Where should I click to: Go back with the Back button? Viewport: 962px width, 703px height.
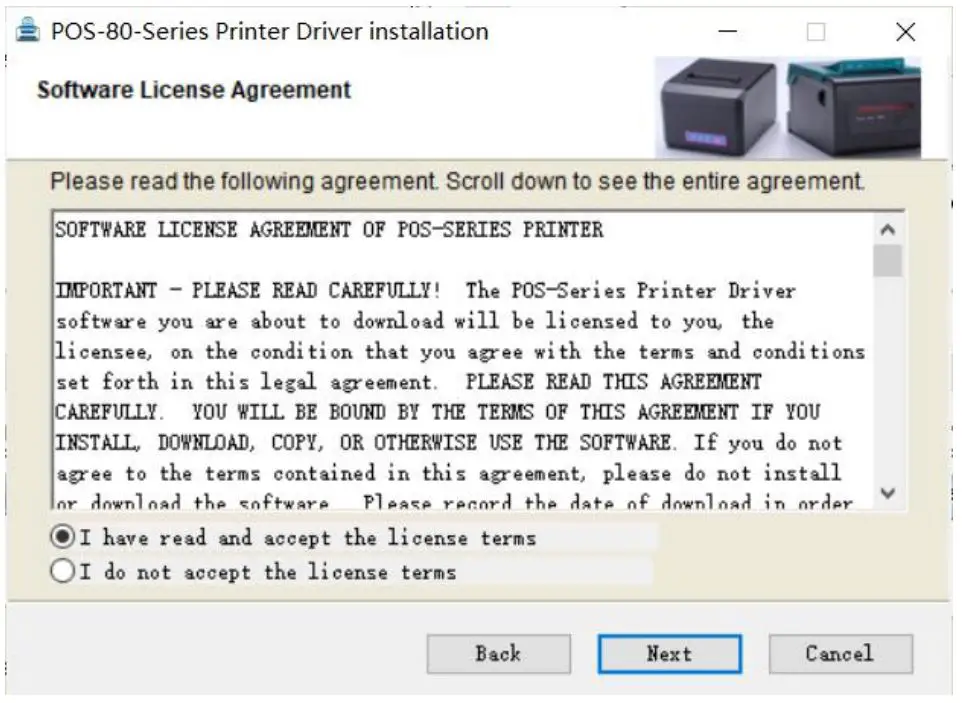(499, 654)
